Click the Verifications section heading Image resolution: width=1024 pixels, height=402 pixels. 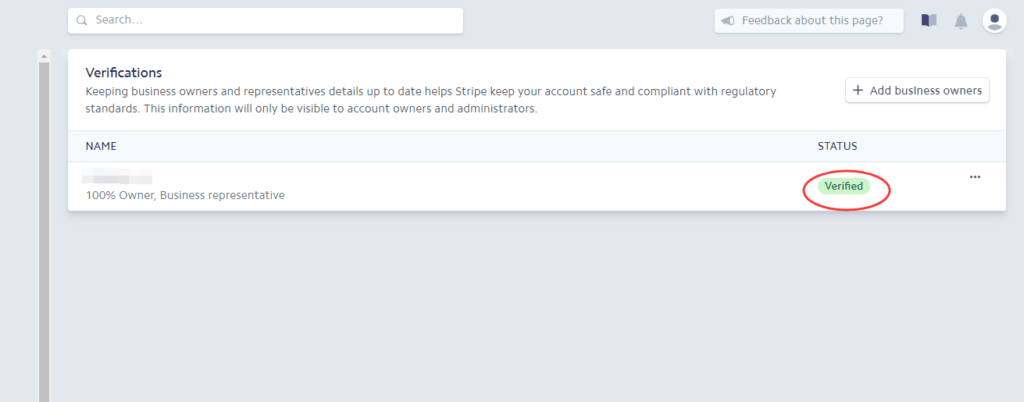pos(123,72)
